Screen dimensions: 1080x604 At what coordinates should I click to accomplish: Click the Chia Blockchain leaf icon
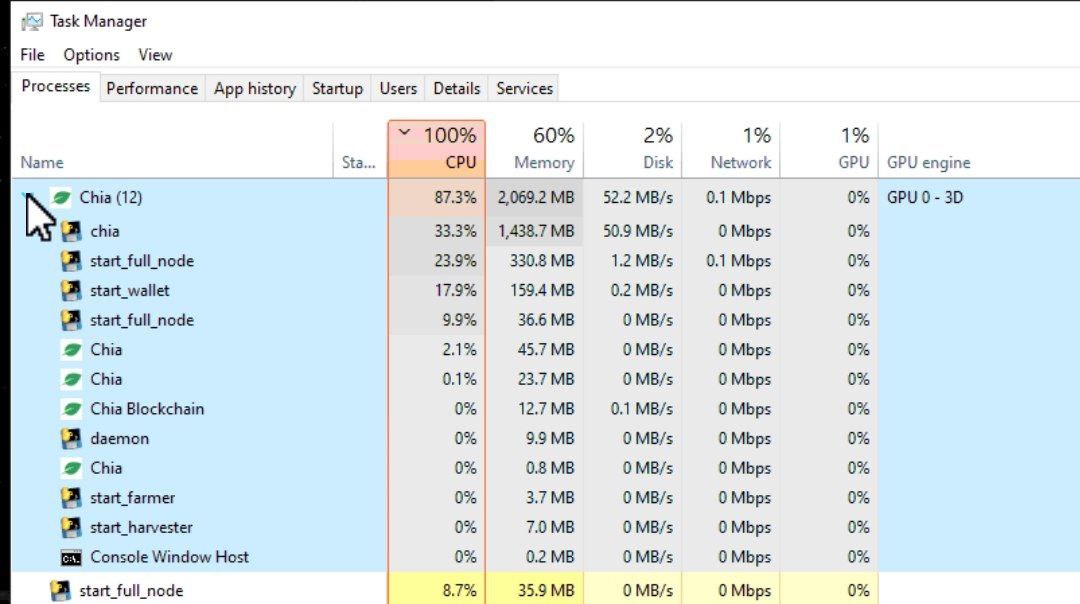coord(72,409)
